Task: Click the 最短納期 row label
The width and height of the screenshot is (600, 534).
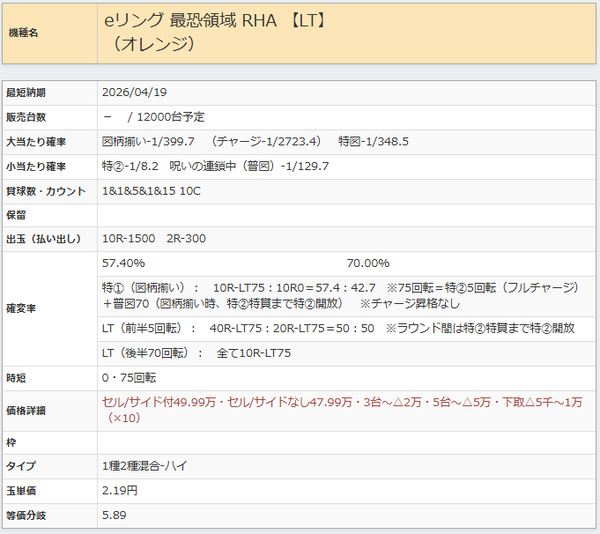Action: (x=26, y=93)
